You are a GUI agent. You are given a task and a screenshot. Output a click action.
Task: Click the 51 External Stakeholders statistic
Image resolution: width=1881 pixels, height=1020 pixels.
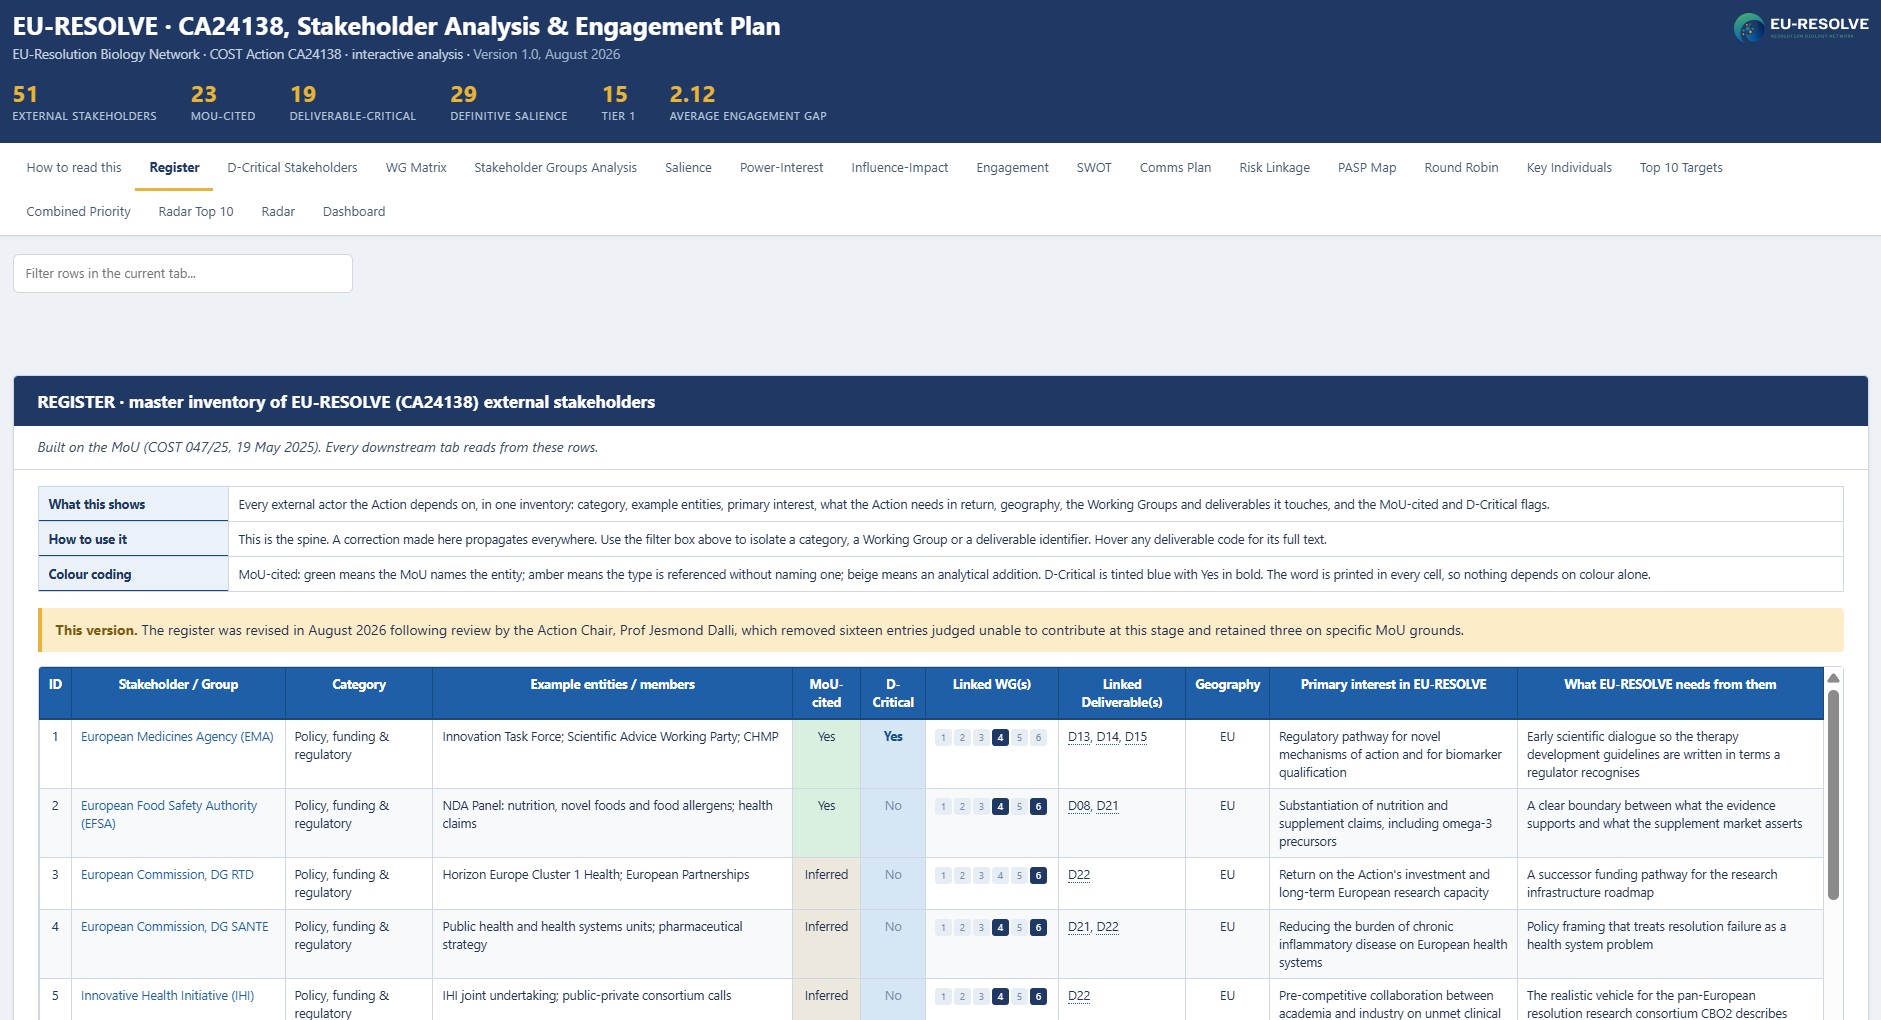pos(84,104)
